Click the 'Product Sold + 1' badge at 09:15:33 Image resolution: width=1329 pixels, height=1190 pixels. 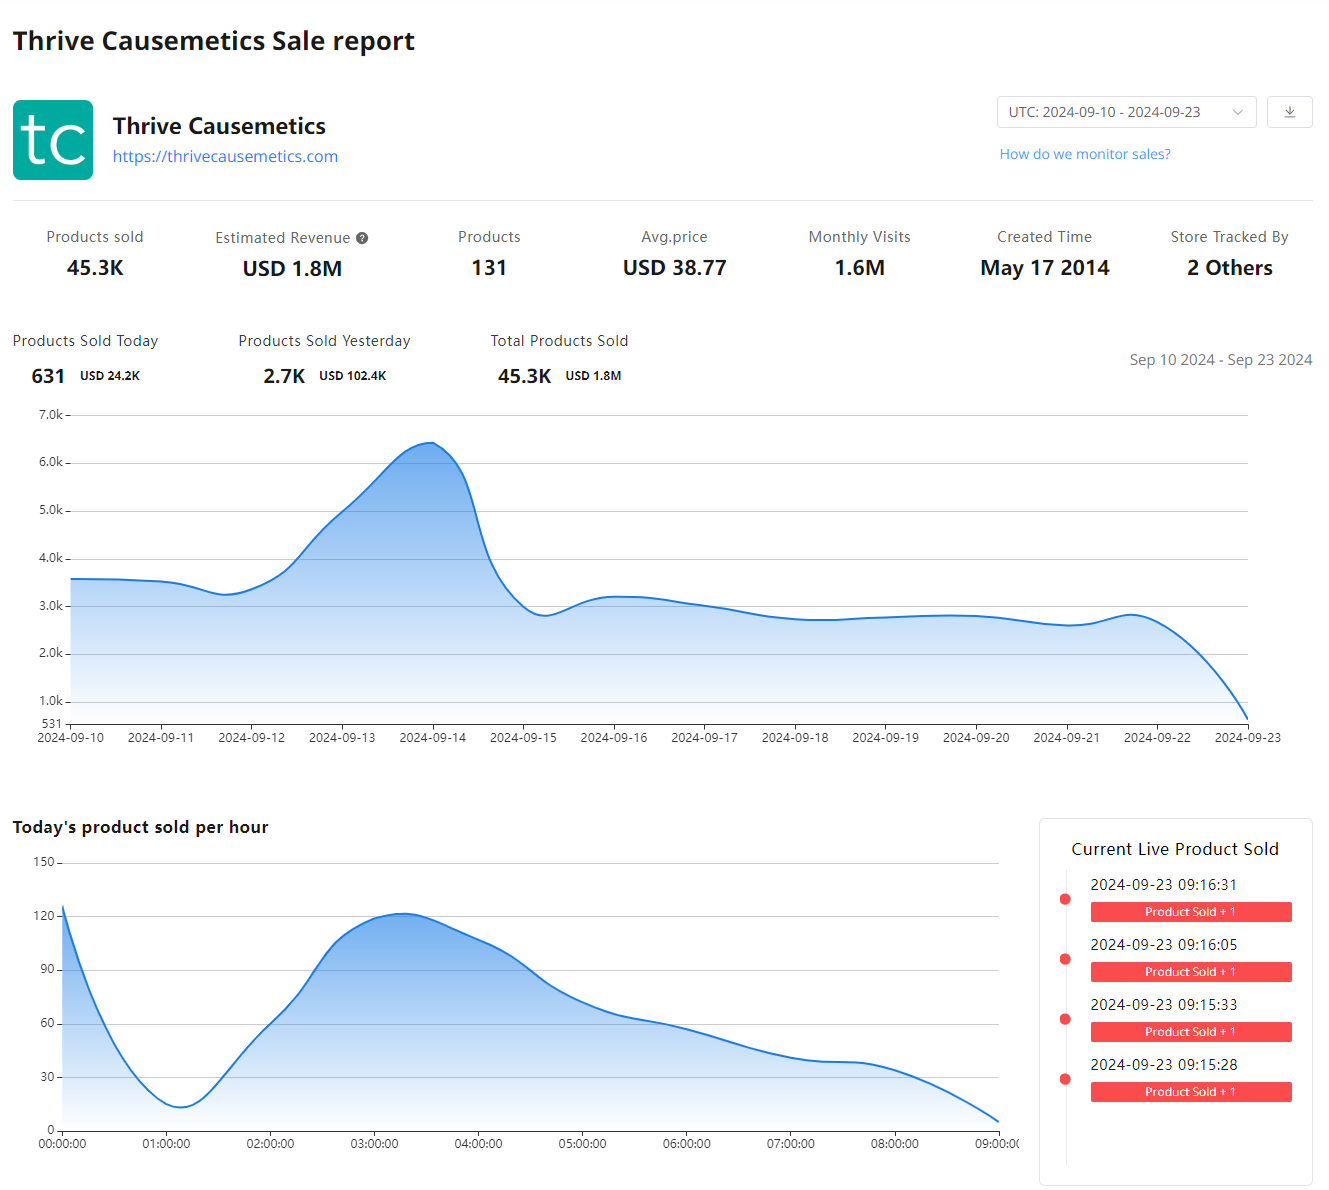[x=1191, y=1032]
